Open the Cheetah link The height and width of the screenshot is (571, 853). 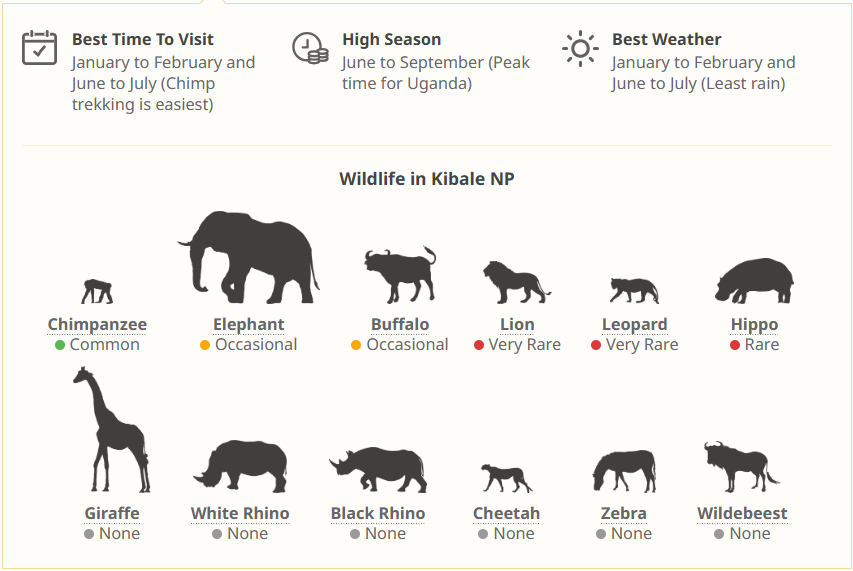(x=506, y=514)
